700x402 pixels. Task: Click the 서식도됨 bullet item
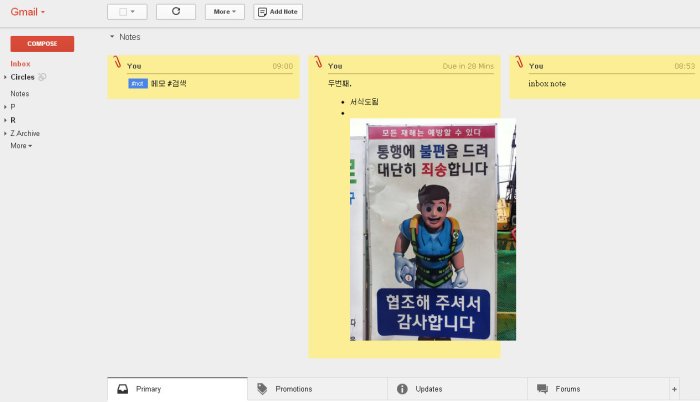pos(364,102)
